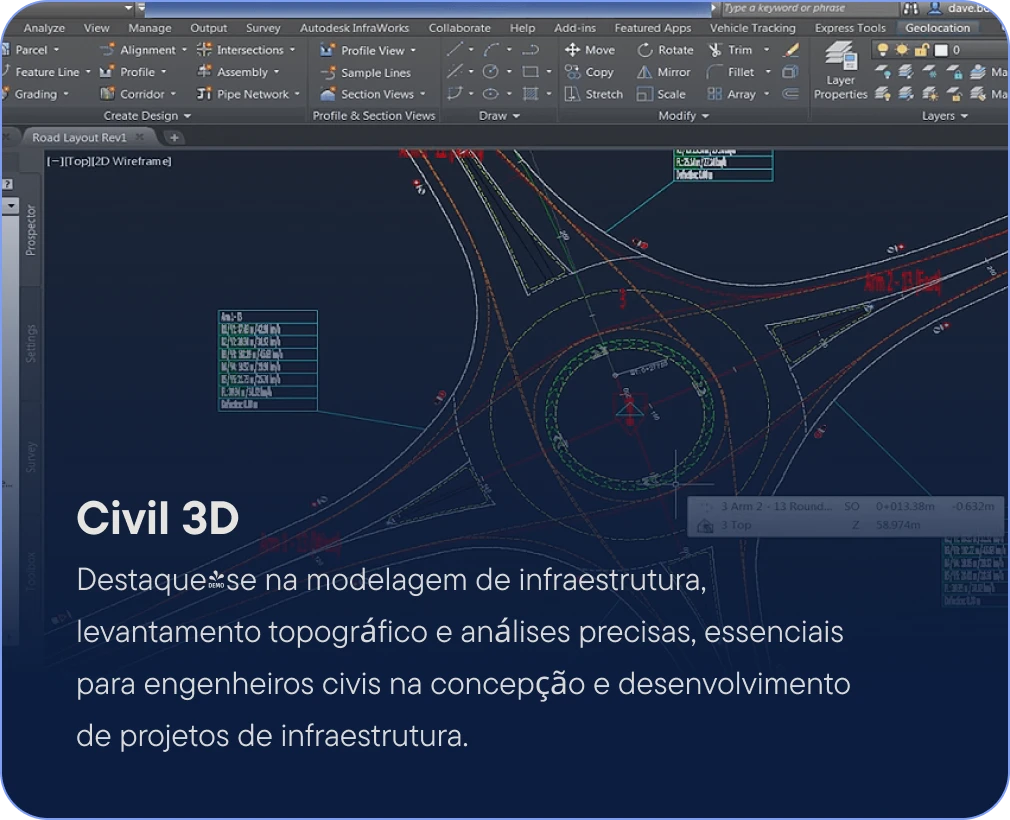Screen dimensions: 1010x820
Task: Open the signed-in user account menu
Action: (958, 8)
